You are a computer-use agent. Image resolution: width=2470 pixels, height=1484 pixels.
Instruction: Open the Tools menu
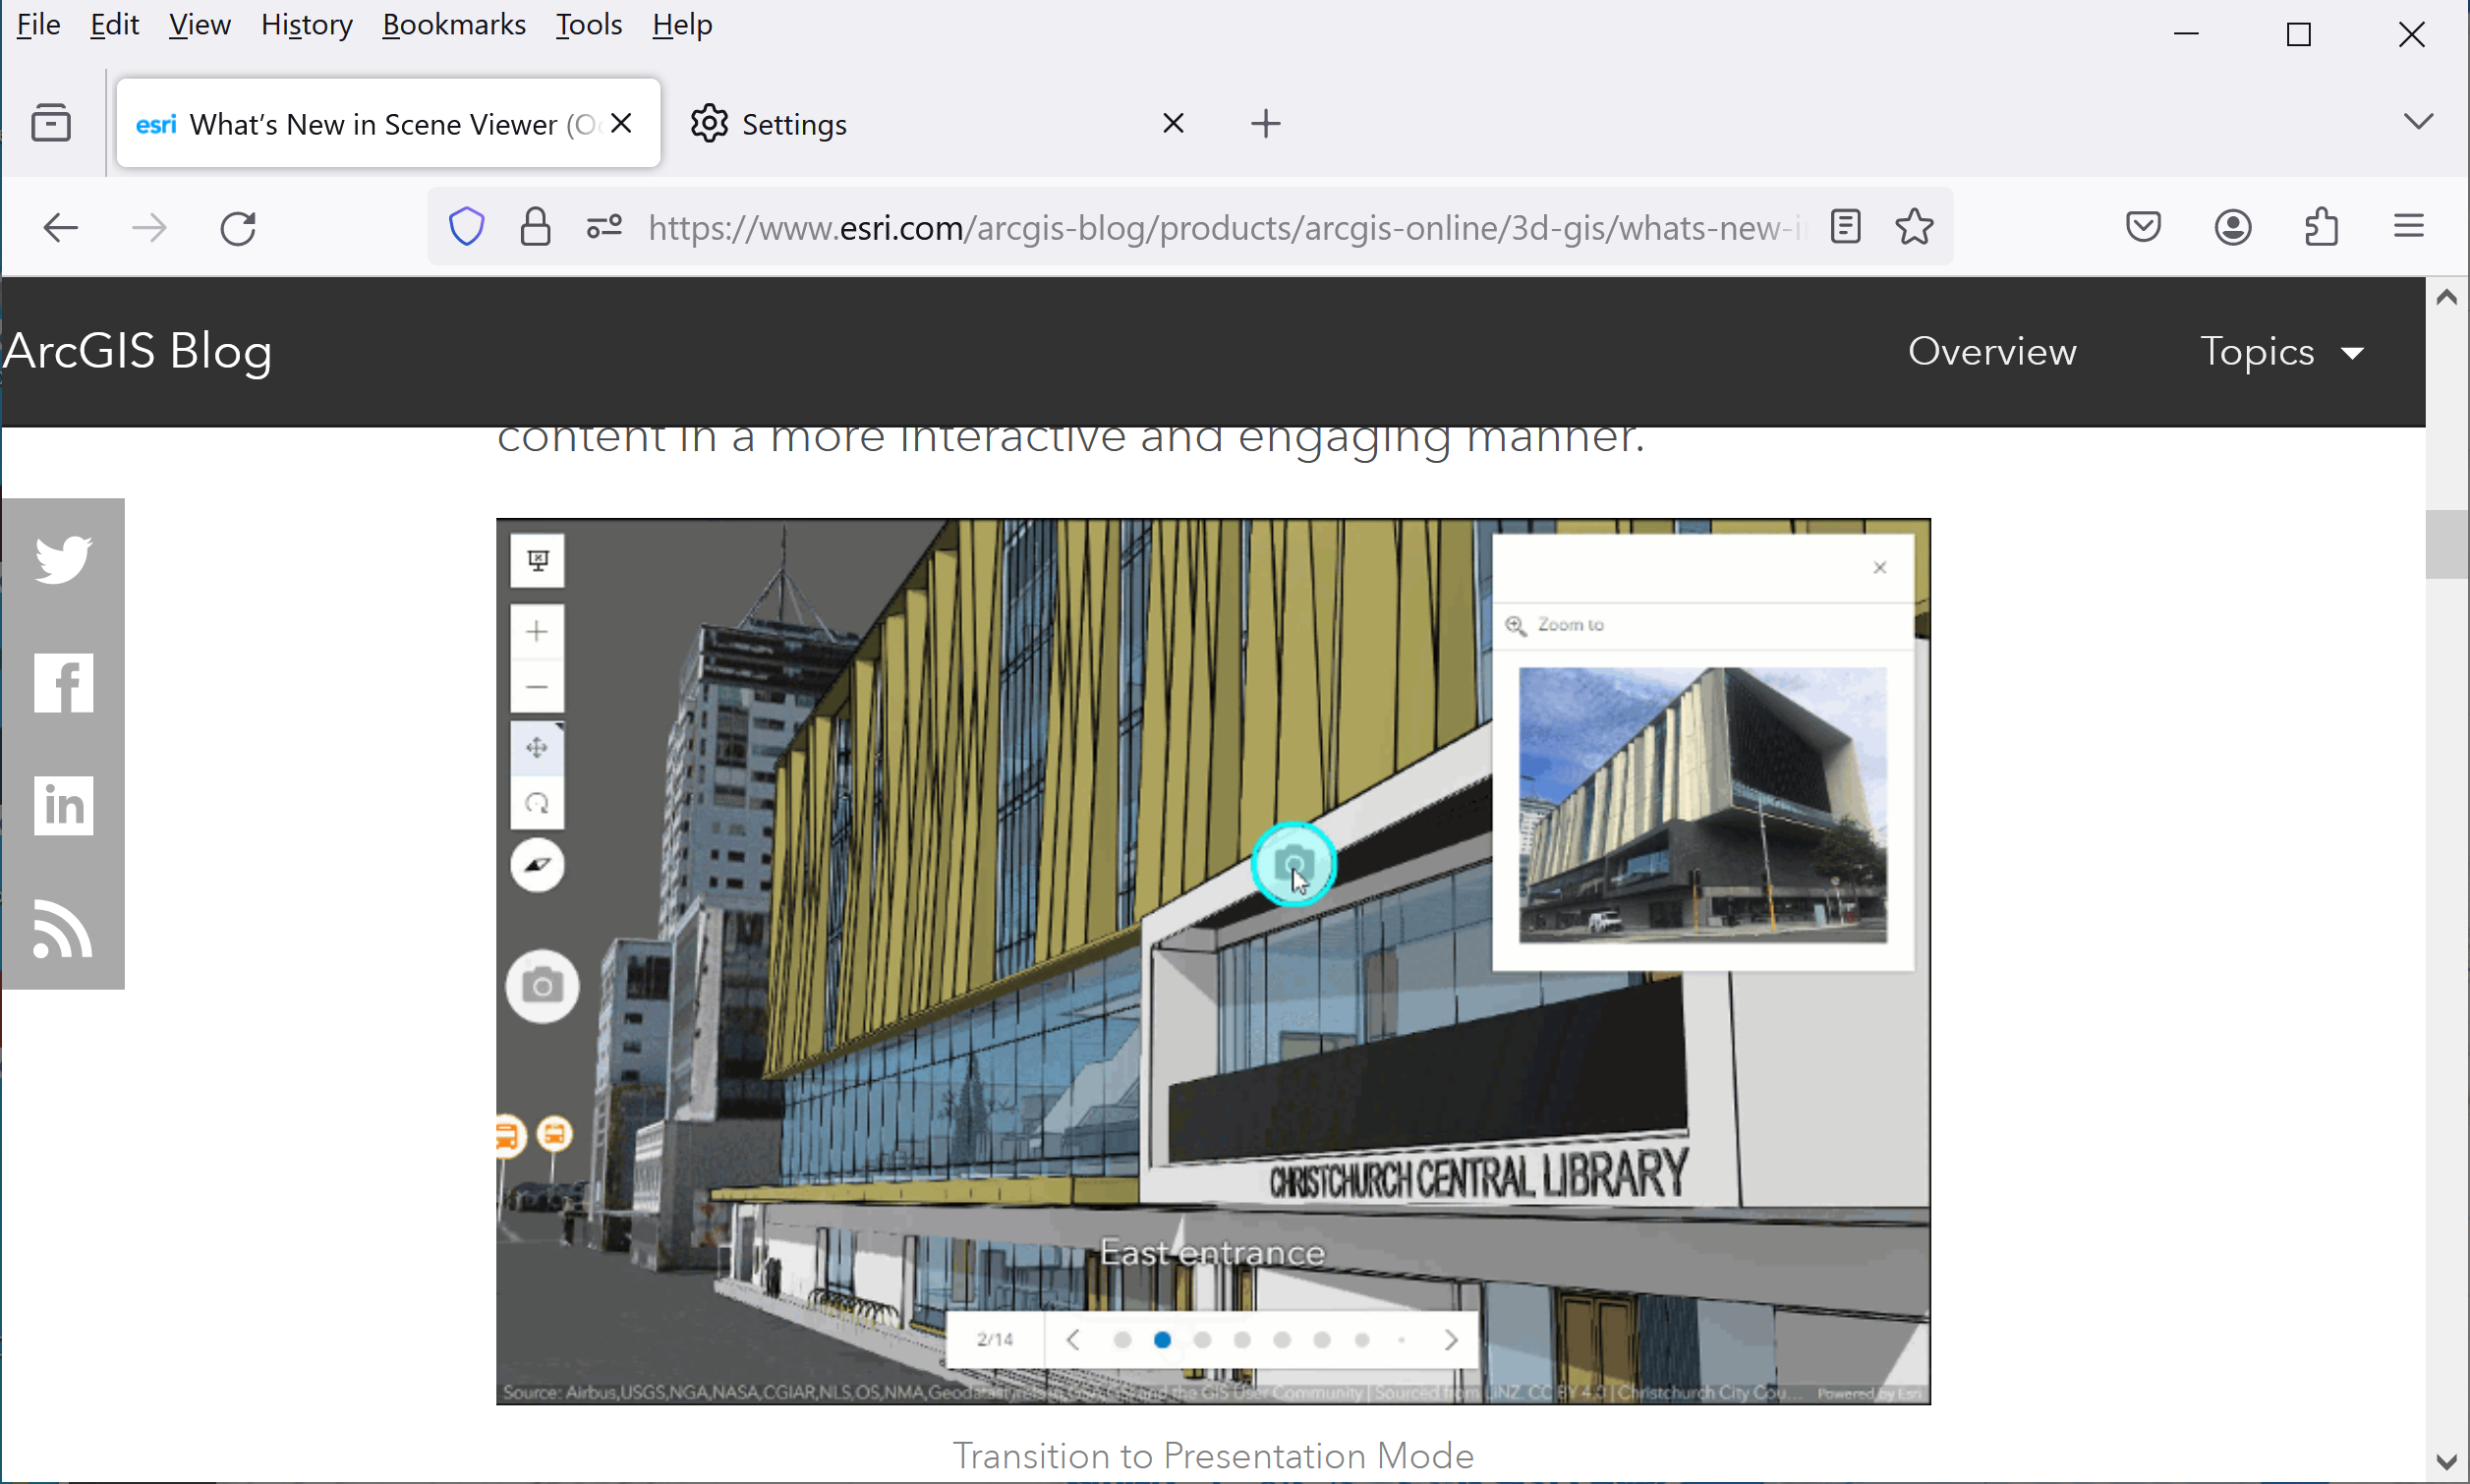(x=589, y=24)
